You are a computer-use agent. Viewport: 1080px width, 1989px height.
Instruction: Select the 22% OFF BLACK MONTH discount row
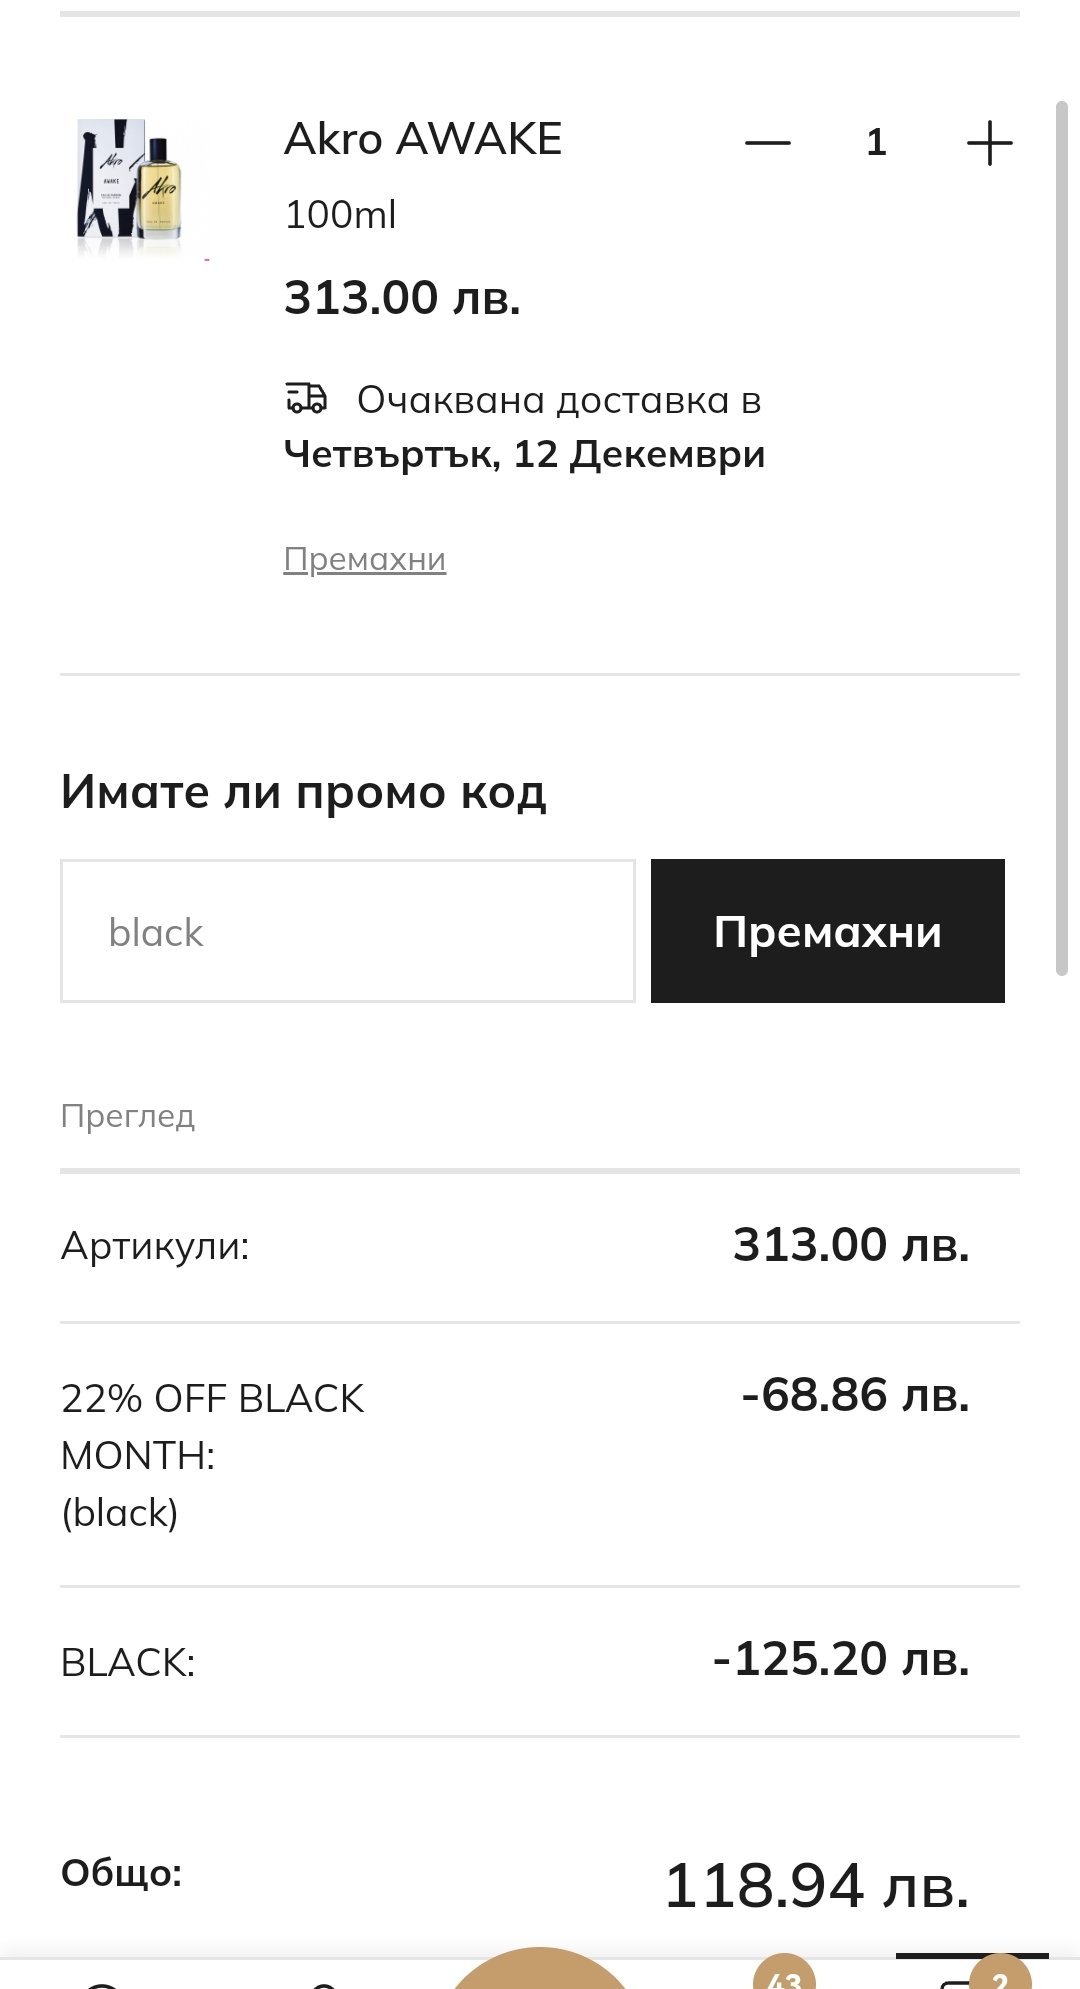pos(213,1454)
